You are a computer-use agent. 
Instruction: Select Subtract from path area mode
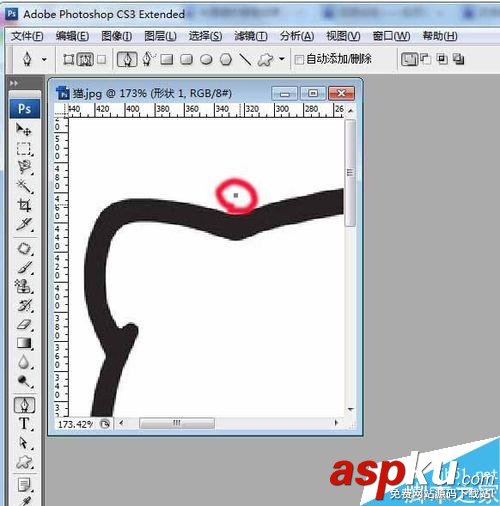(425, 60)
